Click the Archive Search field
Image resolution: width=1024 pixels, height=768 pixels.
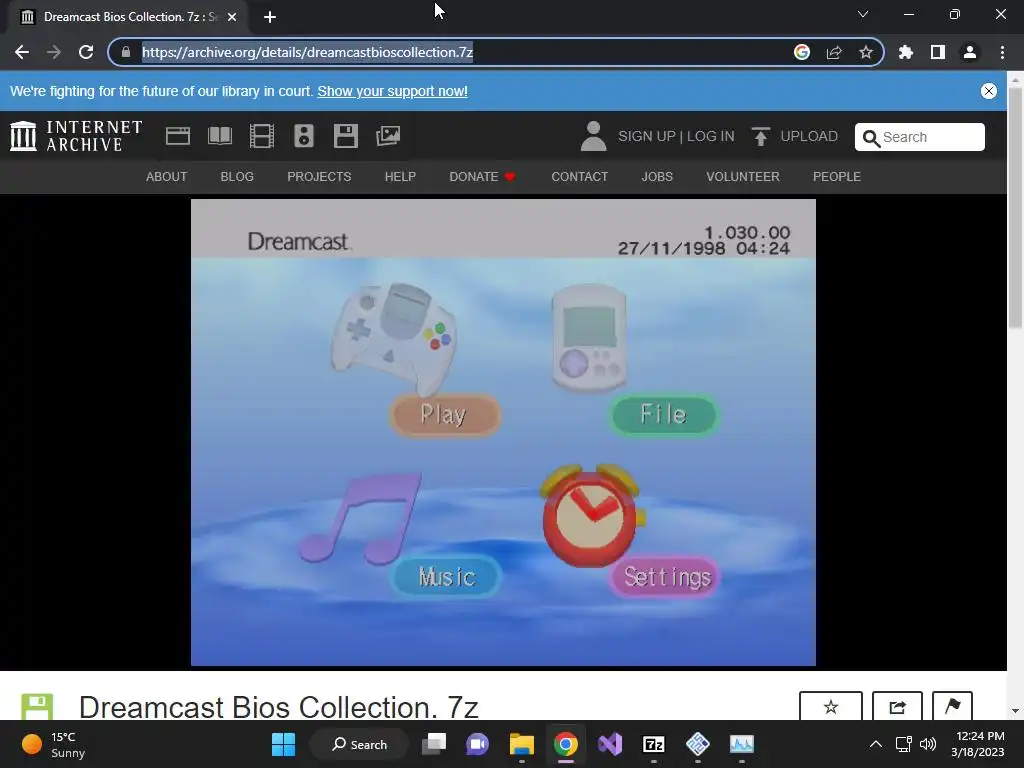[x=920, y=137]
